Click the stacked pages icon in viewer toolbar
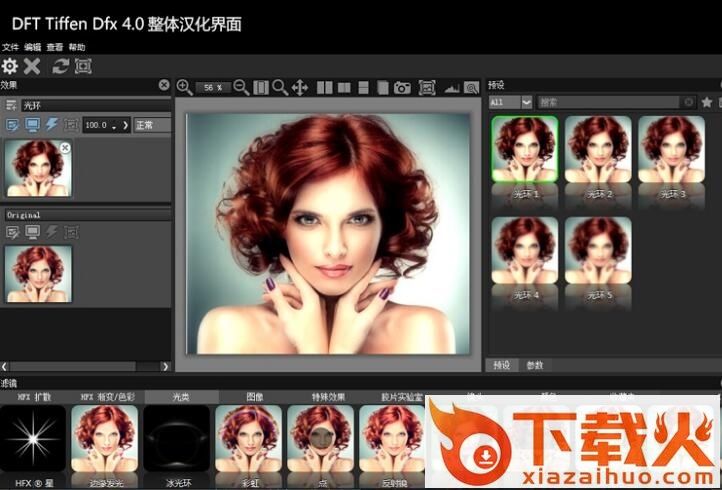 (x=383, y=88)
